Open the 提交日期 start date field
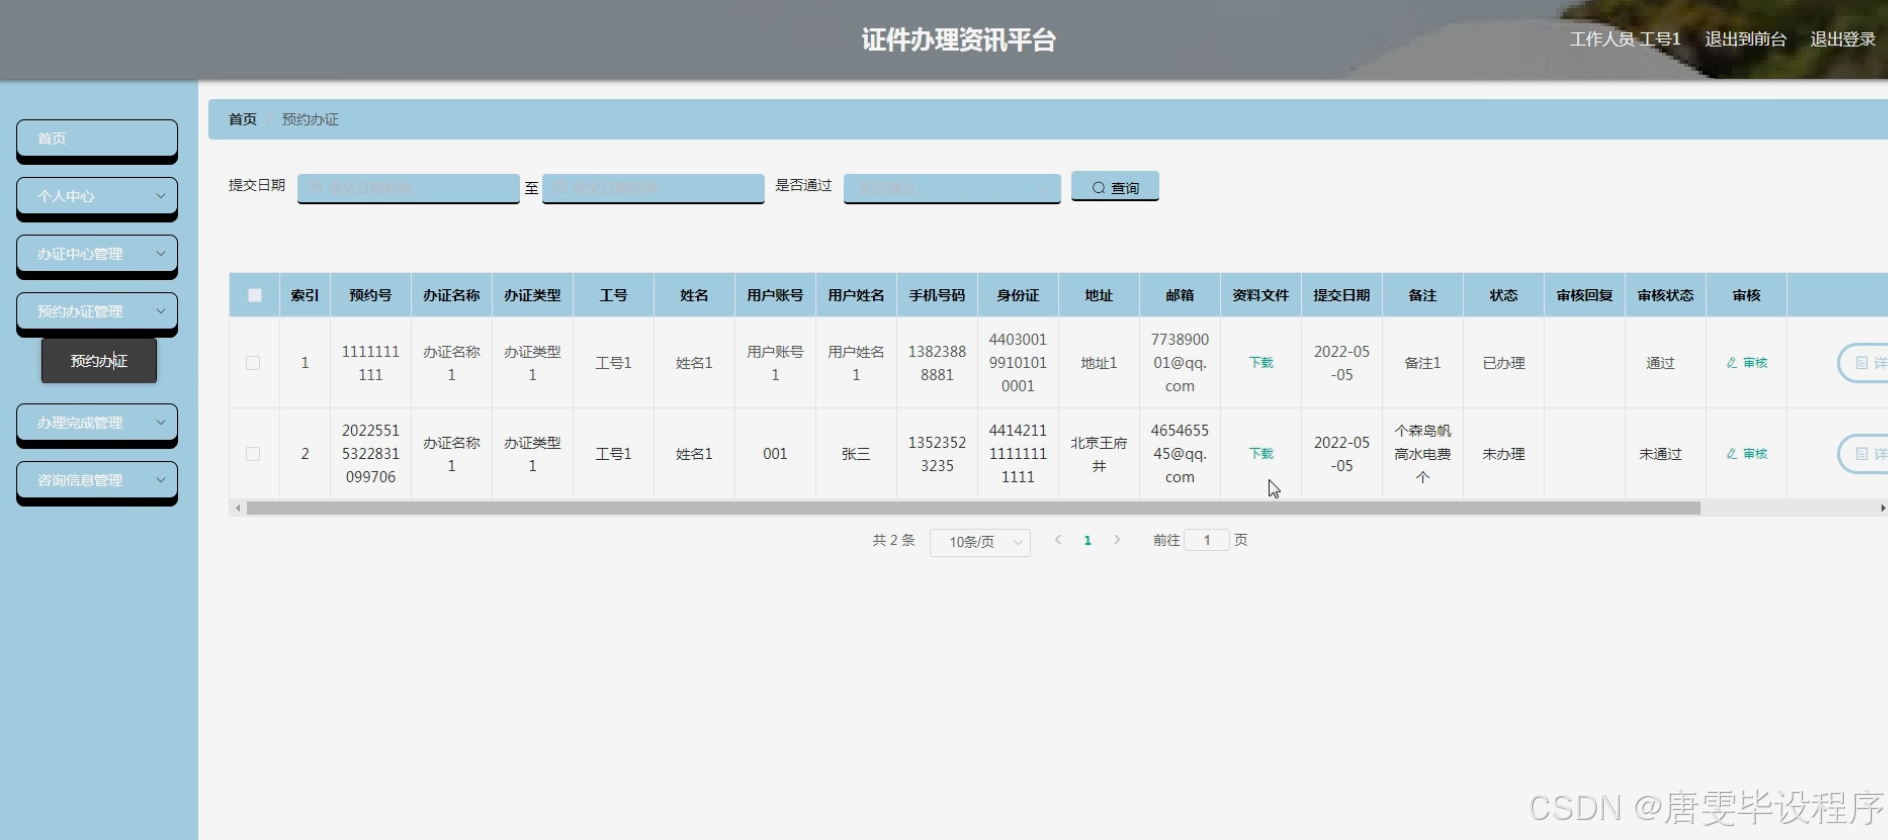Screen dimensions: 1888x840 pos(408,188)
